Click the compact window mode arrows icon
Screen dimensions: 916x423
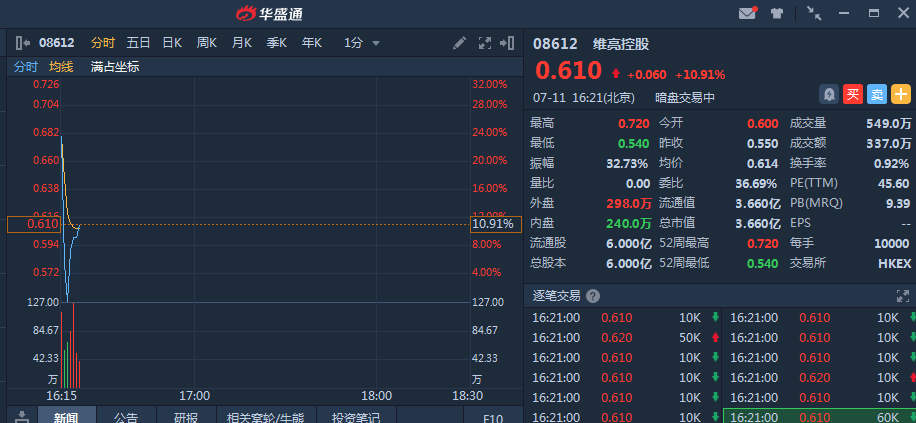pyautogui.click(x=814, y=13)
